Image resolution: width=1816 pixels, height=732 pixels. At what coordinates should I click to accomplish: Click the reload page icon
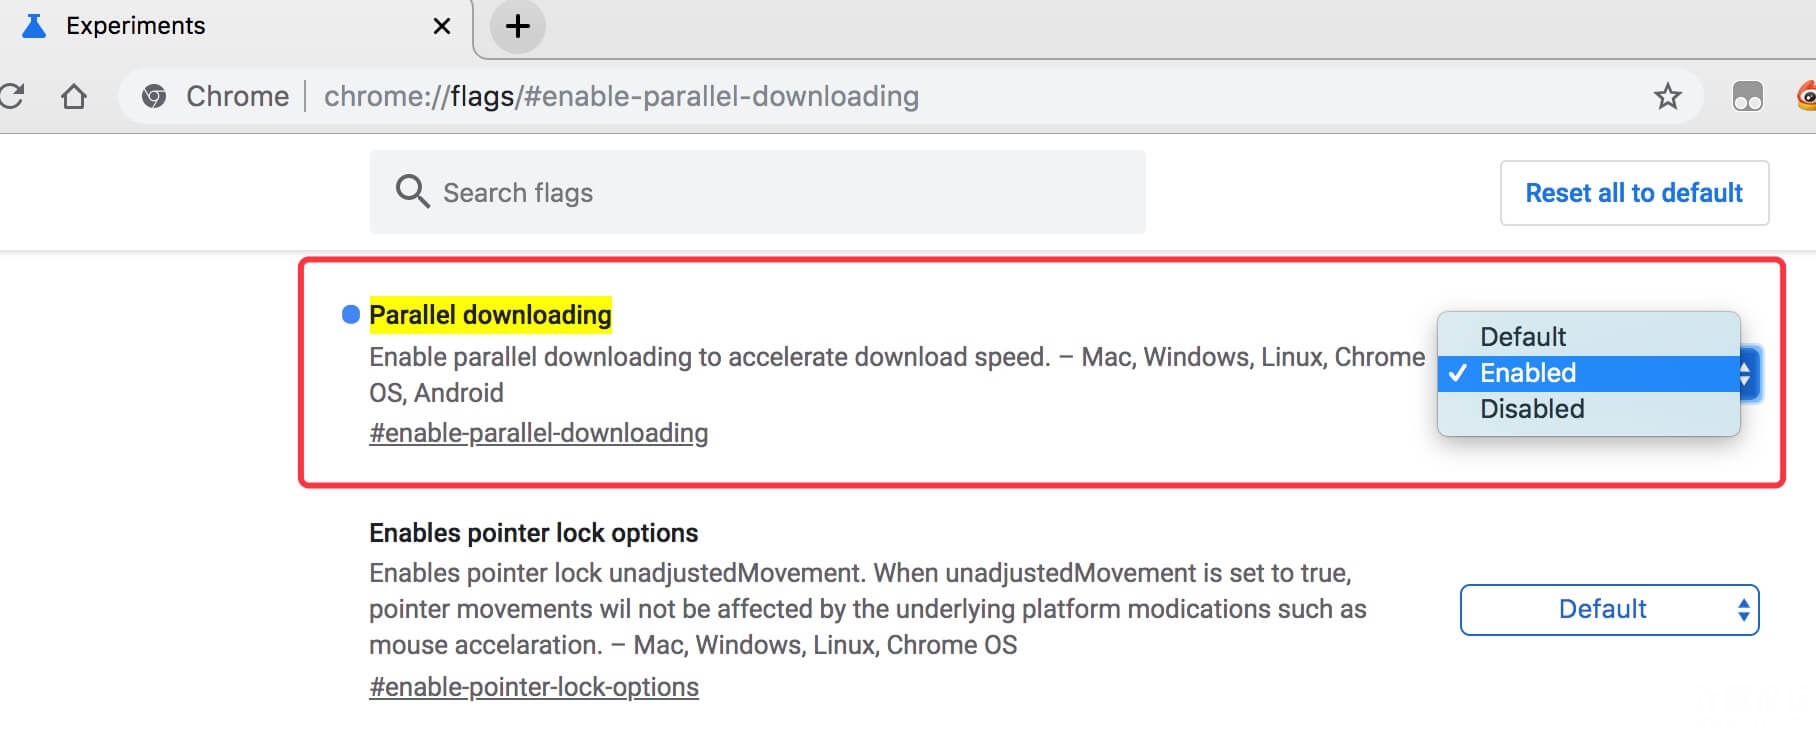pyautogui.click(x=12, y=96)
